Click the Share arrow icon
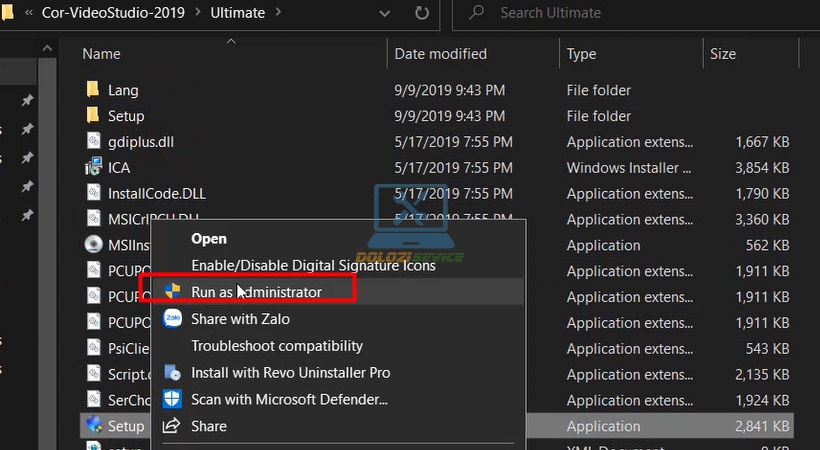This screenshot has width=820, height=450. [x=172, y=425]
